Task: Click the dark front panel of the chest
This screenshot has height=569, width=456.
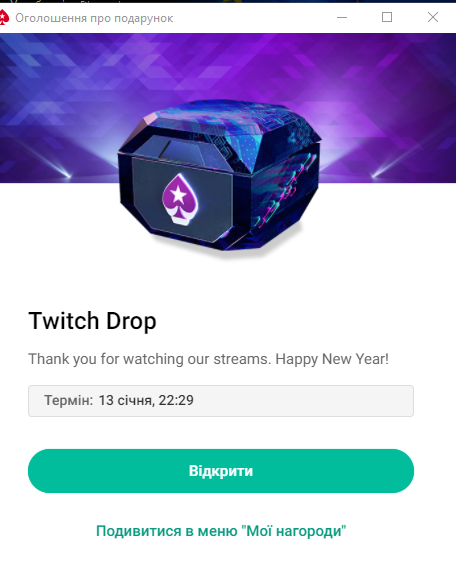Action: tap(181, 200)
